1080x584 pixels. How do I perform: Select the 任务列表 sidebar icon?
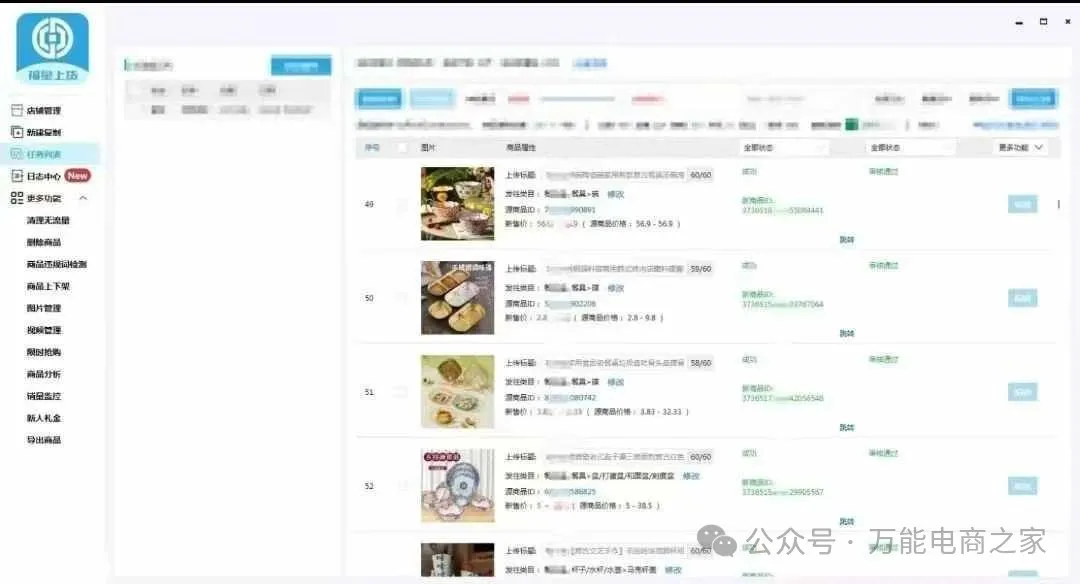(x=16, y=154)
